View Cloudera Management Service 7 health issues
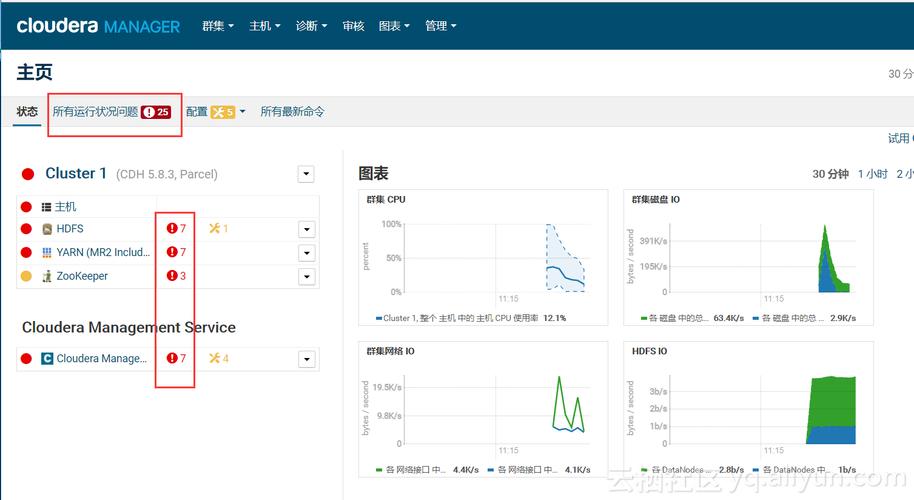The width and height of the screenshot is (914, 500). click(176, 358)
